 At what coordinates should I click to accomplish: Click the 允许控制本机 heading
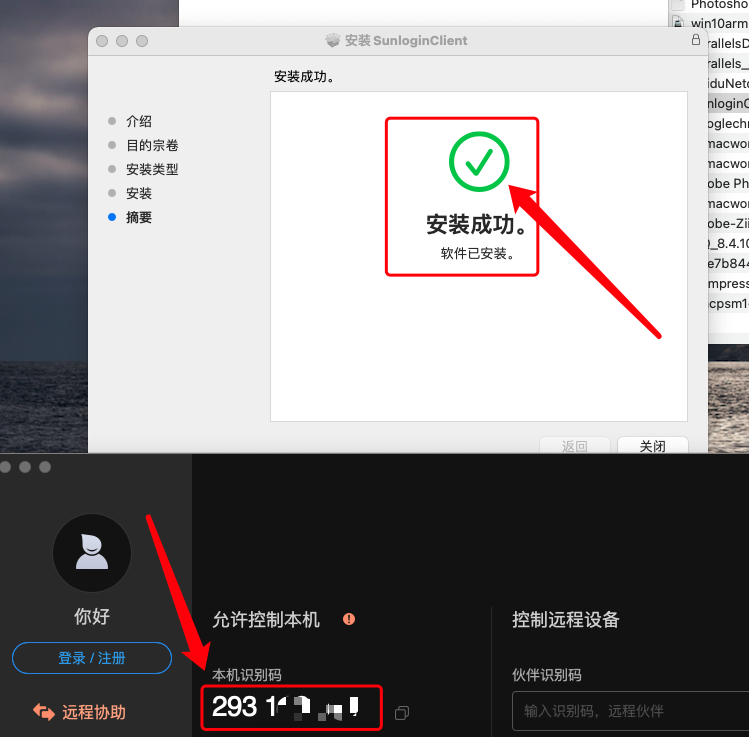(x=266, y=620)
